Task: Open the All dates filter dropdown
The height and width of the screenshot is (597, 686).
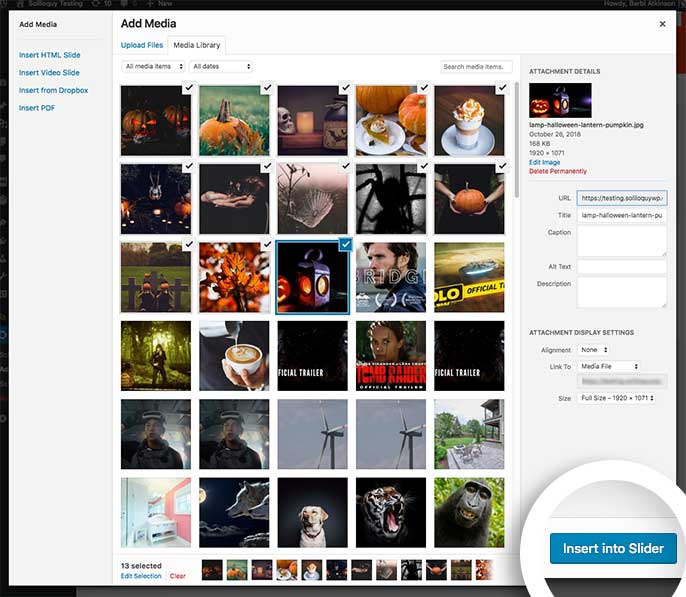Action: 221,66
